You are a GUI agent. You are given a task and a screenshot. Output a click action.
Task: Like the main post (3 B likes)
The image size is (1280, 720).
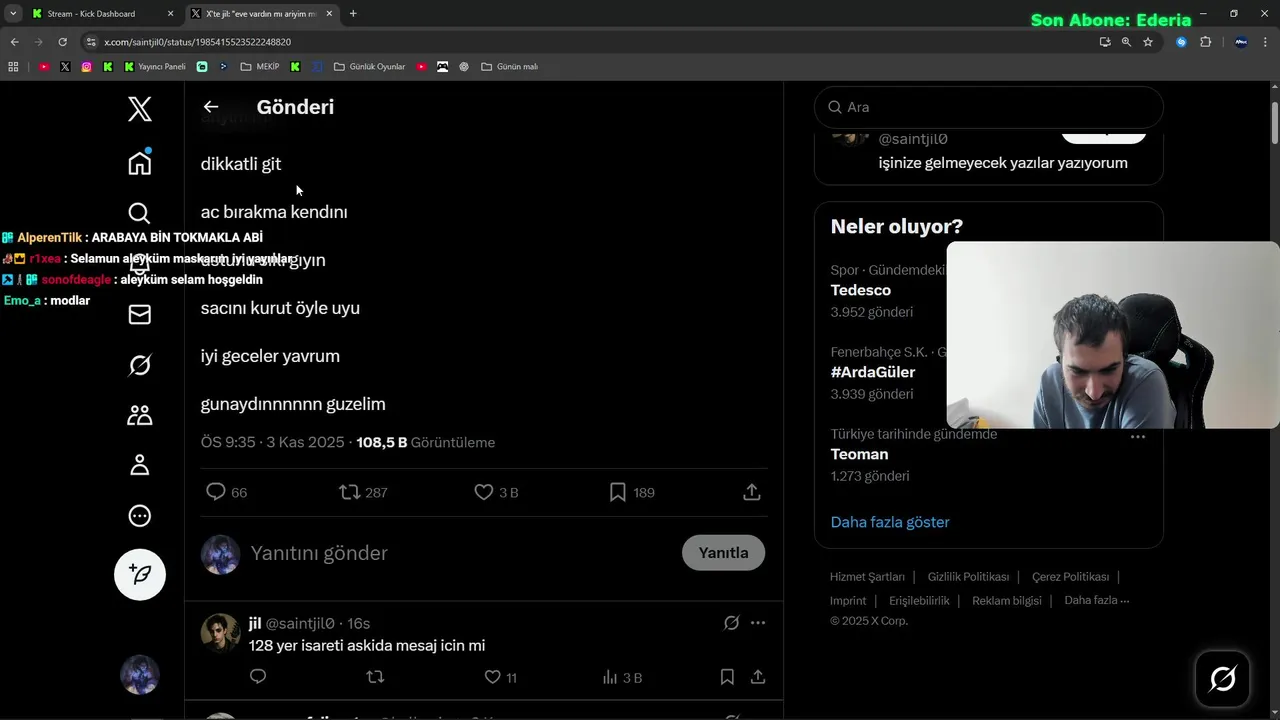click(x=483, y=492)
